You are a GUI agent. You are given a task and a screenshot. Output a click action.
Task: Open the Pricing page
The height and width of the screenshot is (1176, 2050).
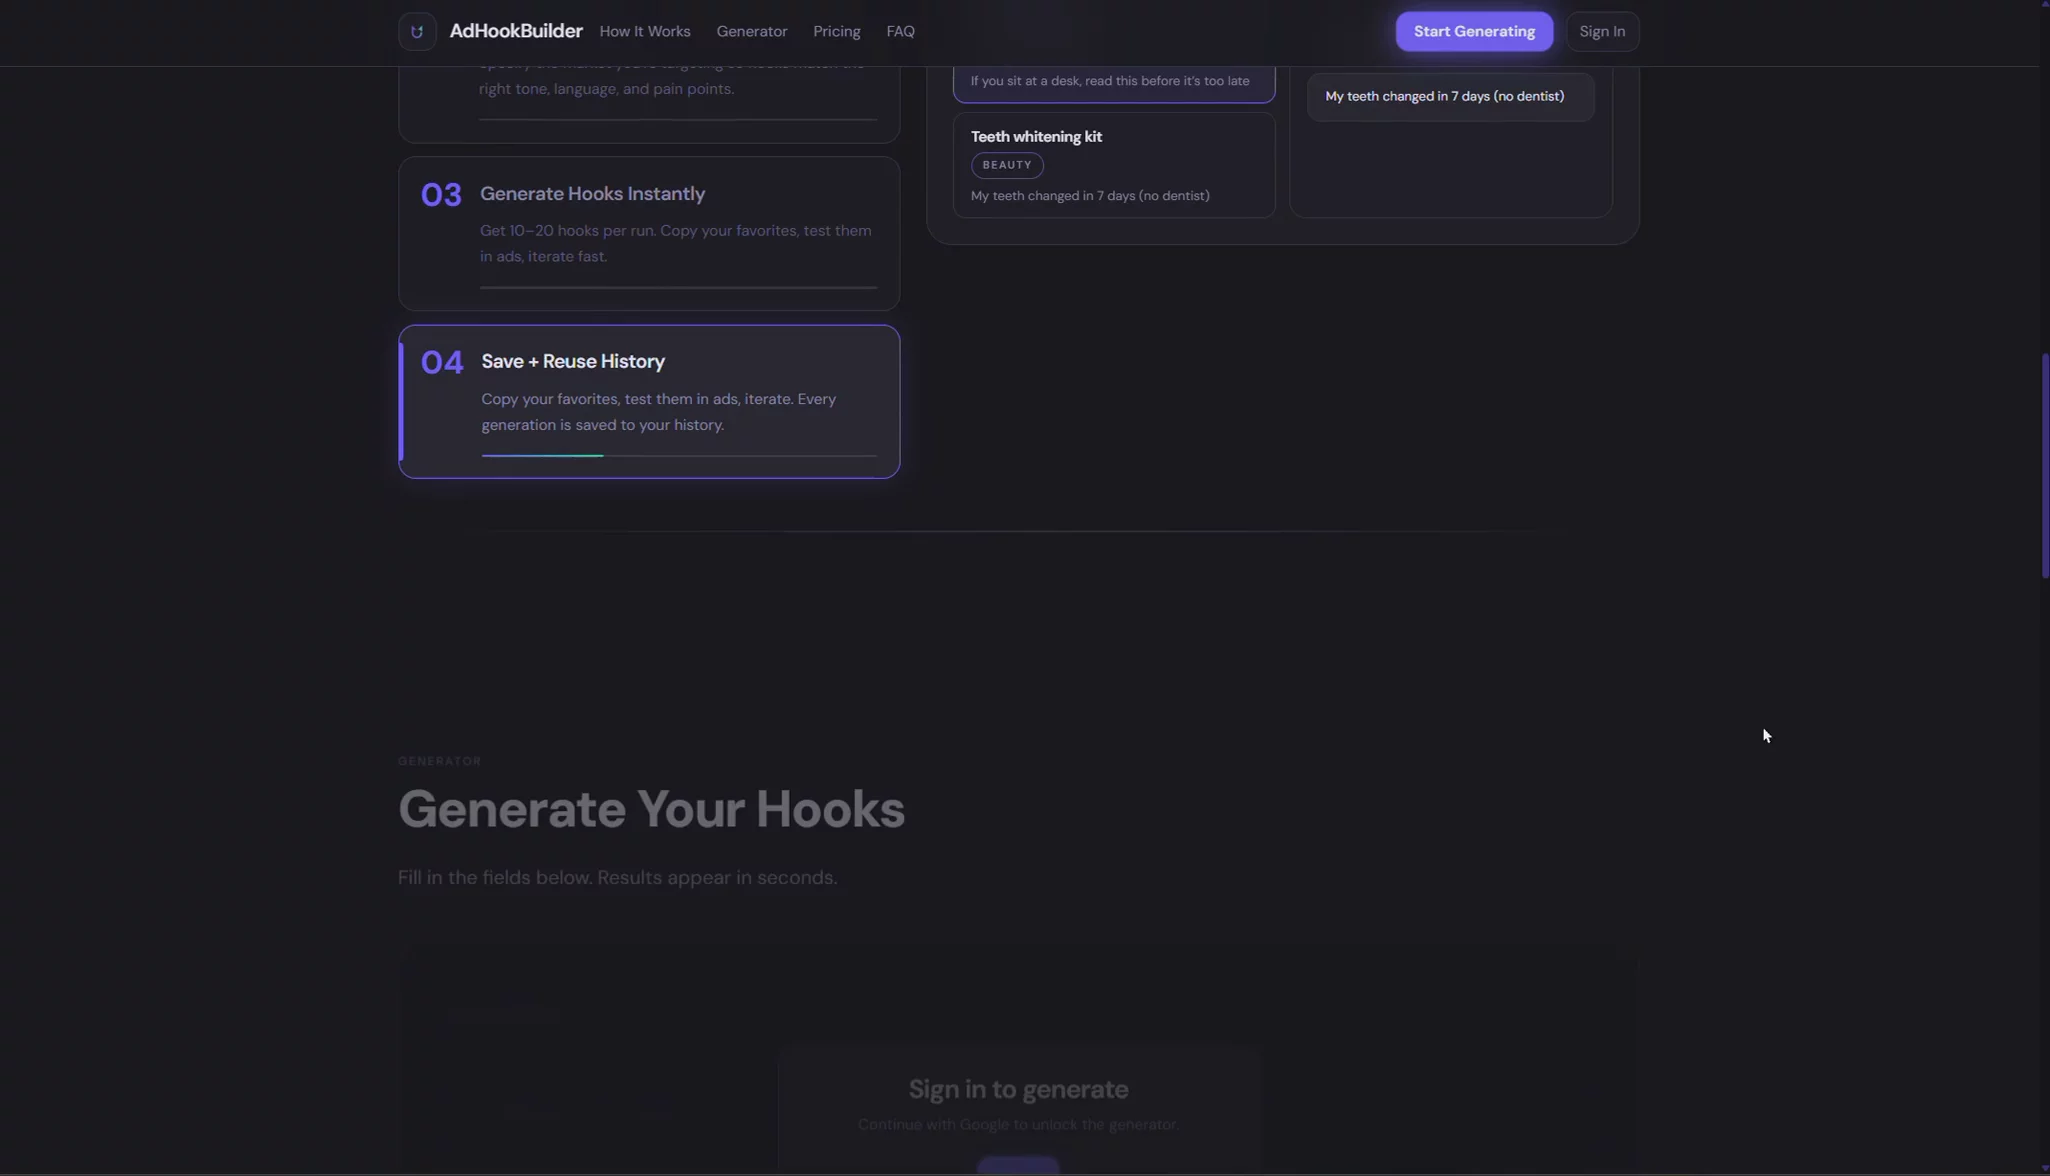[x=836, y=31]
